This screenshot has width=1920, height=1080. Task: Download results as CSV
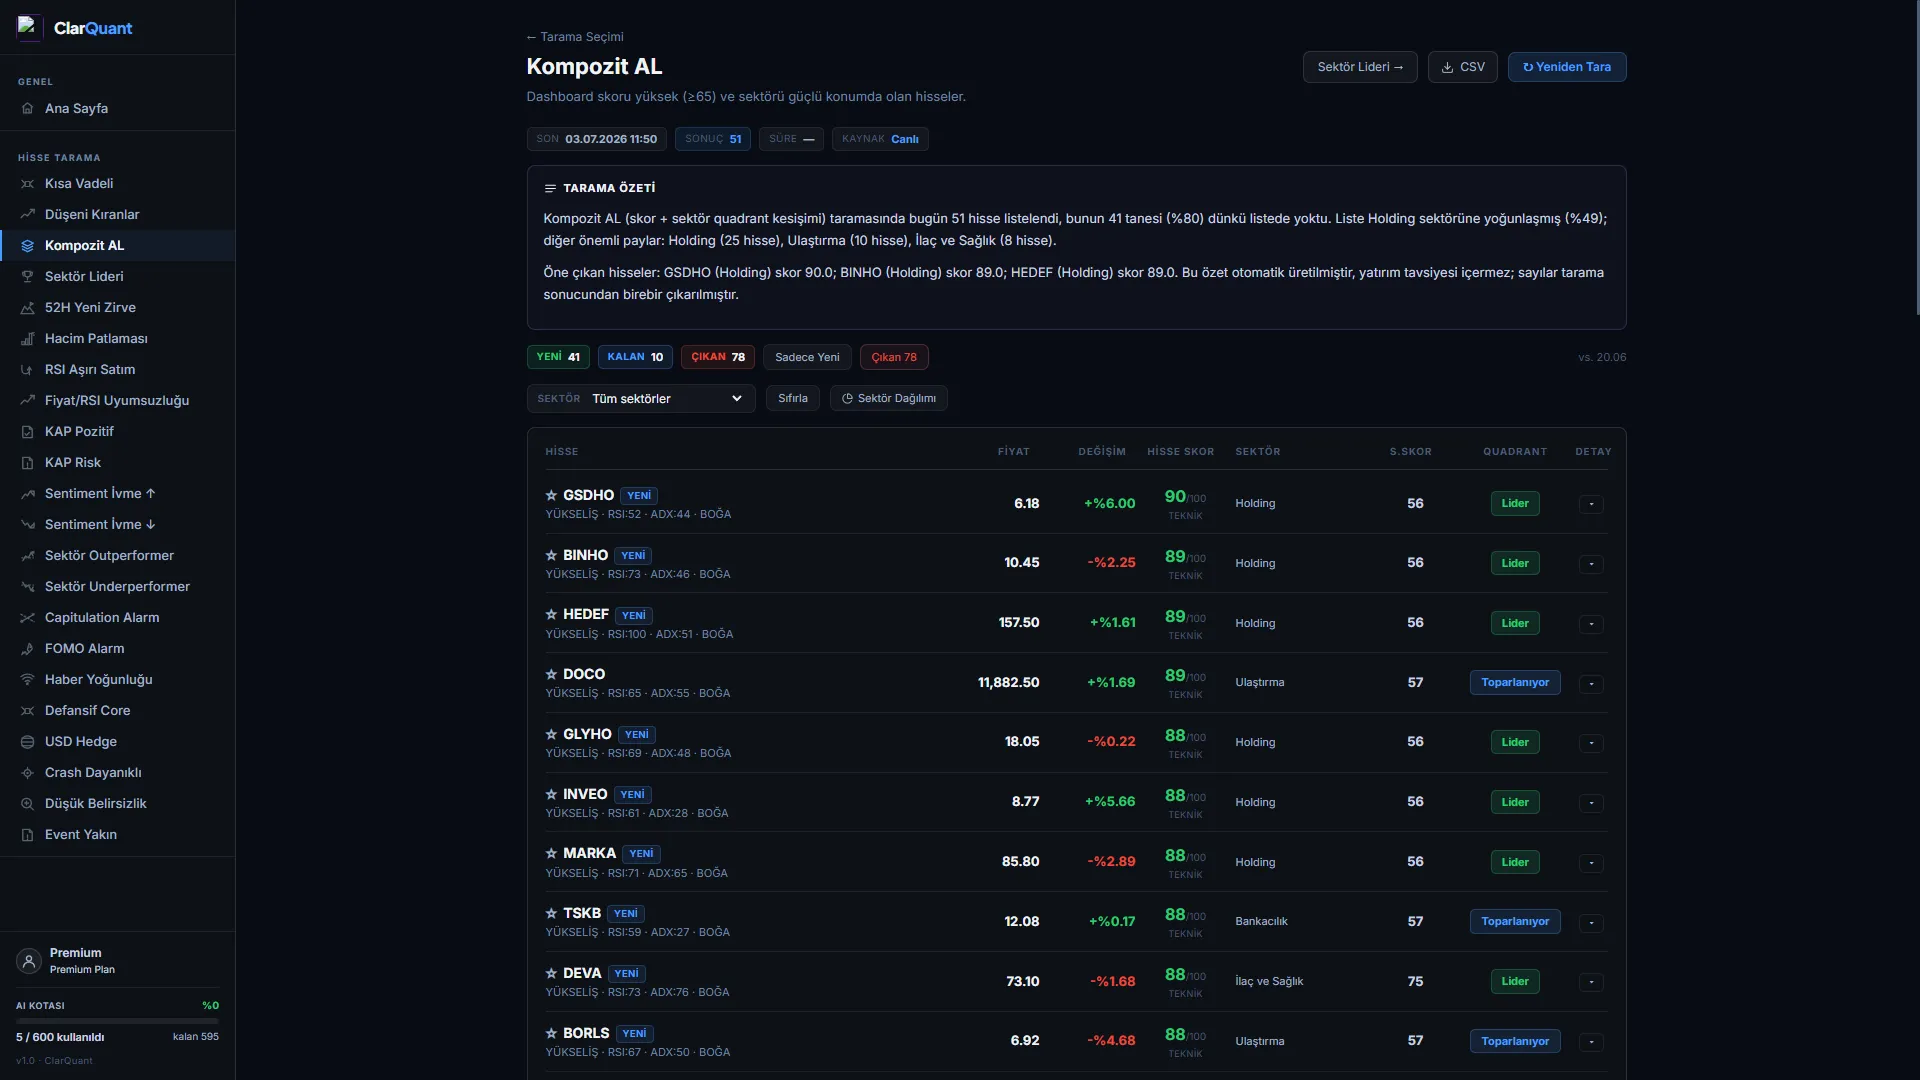click(1462, 67)
